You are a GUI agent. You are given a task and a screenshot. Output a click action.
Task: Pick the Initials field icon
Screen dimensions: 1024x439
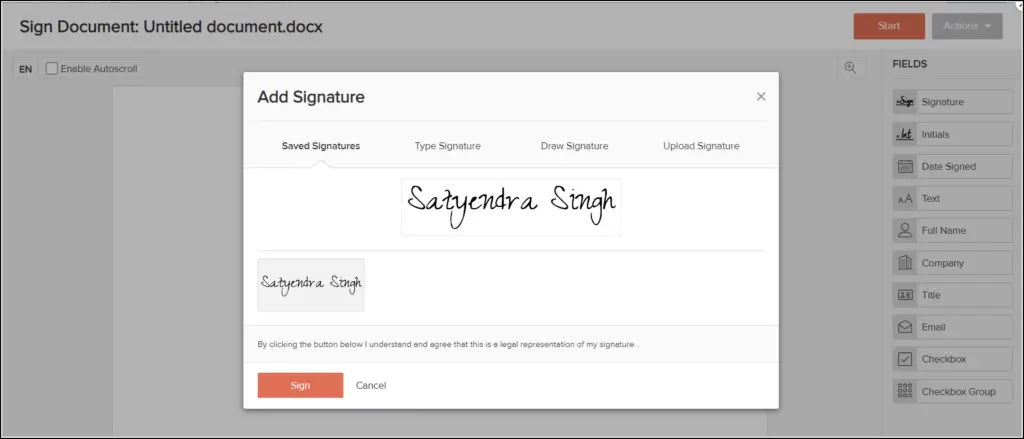tap(905, 134)
